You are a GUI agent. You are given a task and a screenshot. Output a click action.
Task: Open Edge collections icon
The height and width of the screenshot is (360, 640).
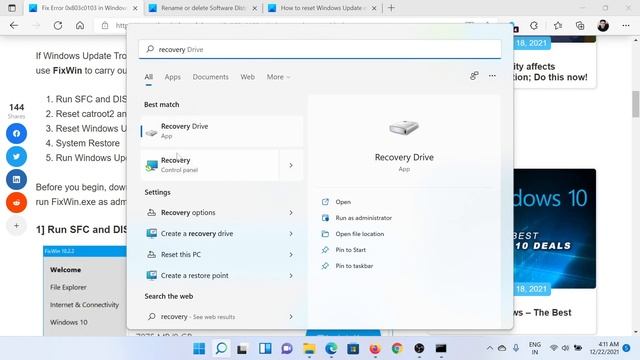click(580, 26)
